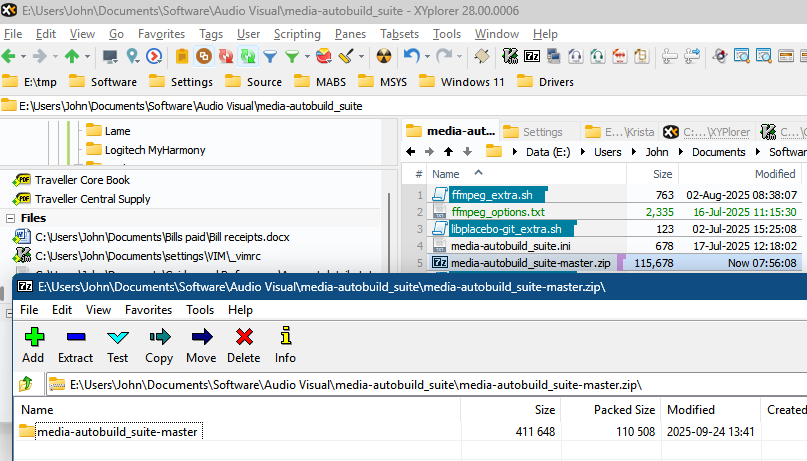The width and height of the screenshot is (807, 461).
Task: Switch to the C:...\XYplorer tab
Action: click(707, 132)
